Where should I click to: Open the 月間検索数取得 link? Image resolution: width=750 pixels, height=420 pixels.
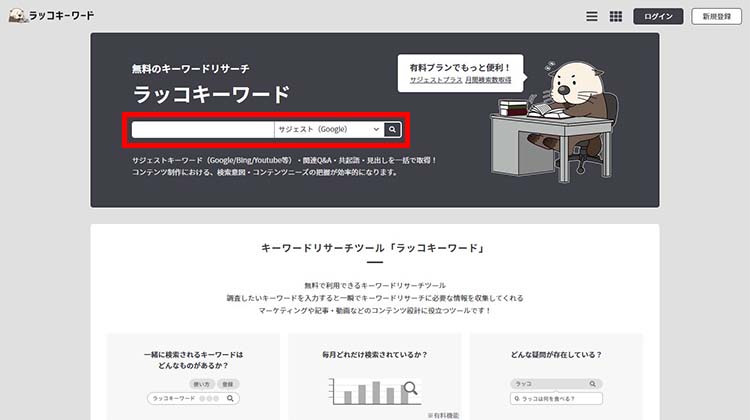point(488,80)
